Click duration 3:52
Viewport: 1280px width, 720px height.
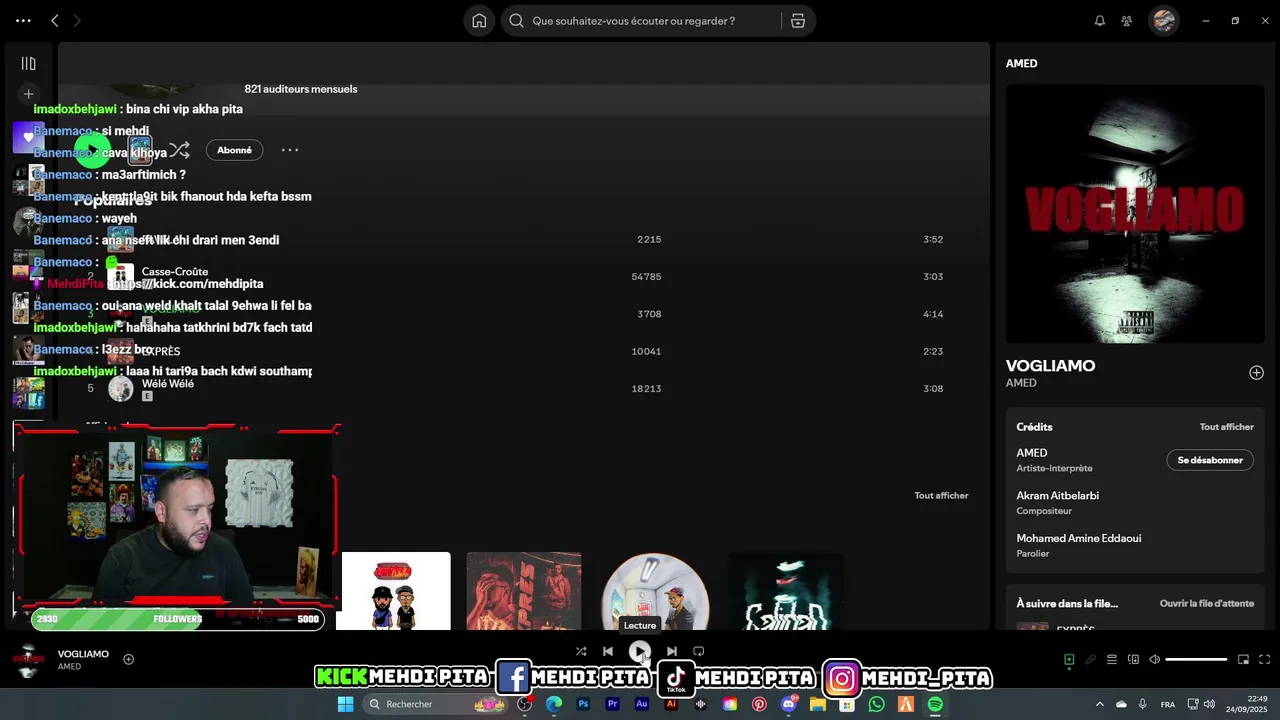(x=933, y=239)
